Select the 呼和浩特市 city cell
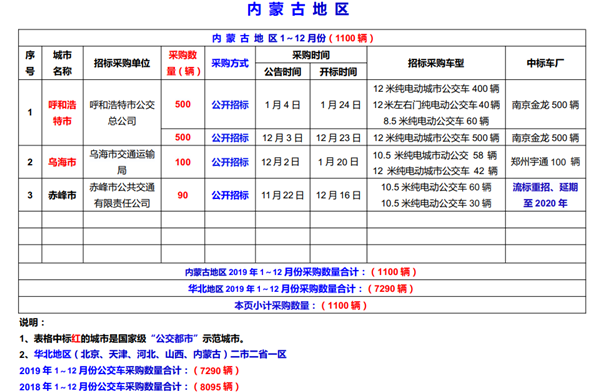 point(62,113)
